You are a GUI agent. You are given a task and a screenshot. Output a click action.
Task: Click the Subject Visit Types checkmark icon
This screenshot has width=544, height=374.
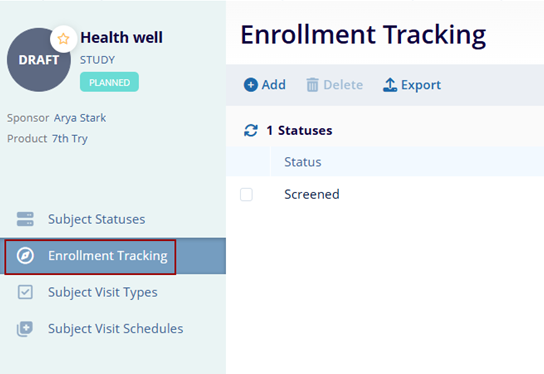[x=25, y=292]
